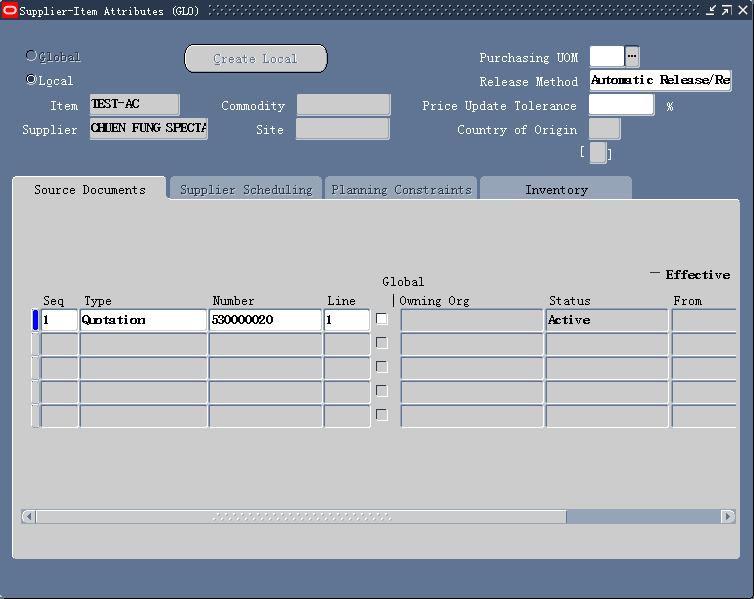Click the descriptive flexfield bracket box
This screenshot has height=599, width=754.
tap(597, 153)
